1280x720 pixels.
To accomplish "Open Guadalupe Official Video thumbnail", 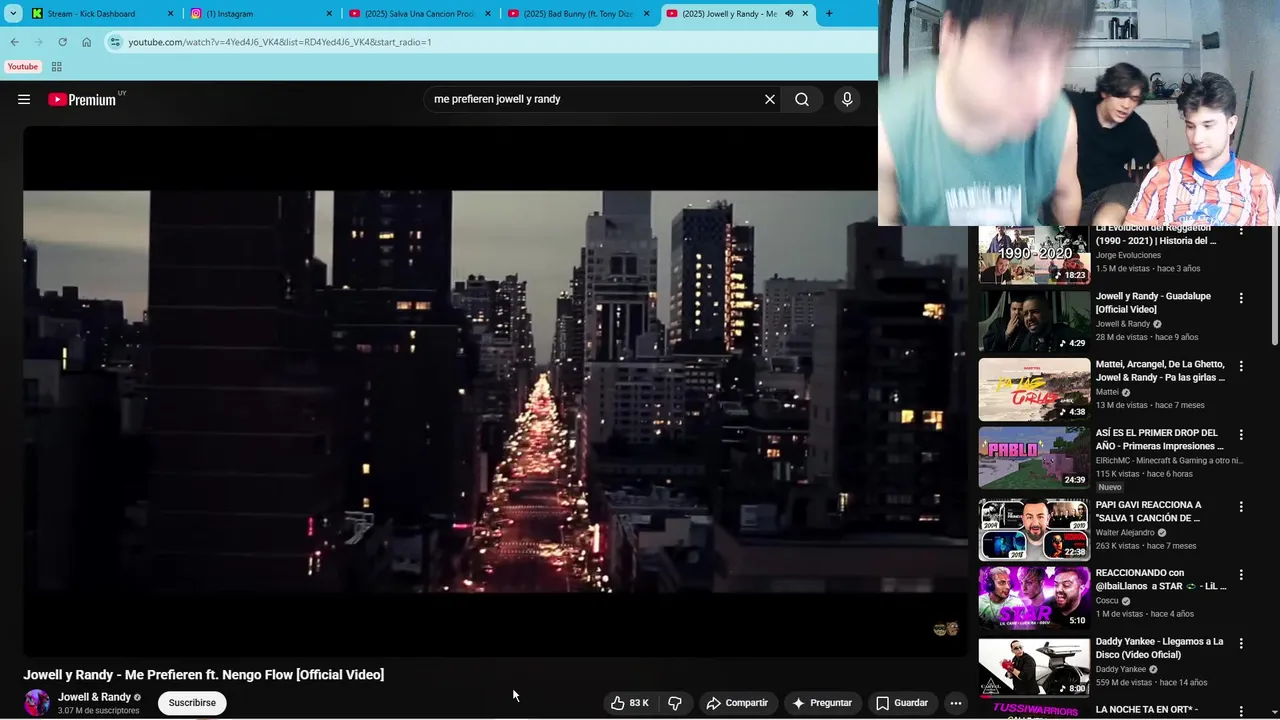I will click(x=1034, y=321).
